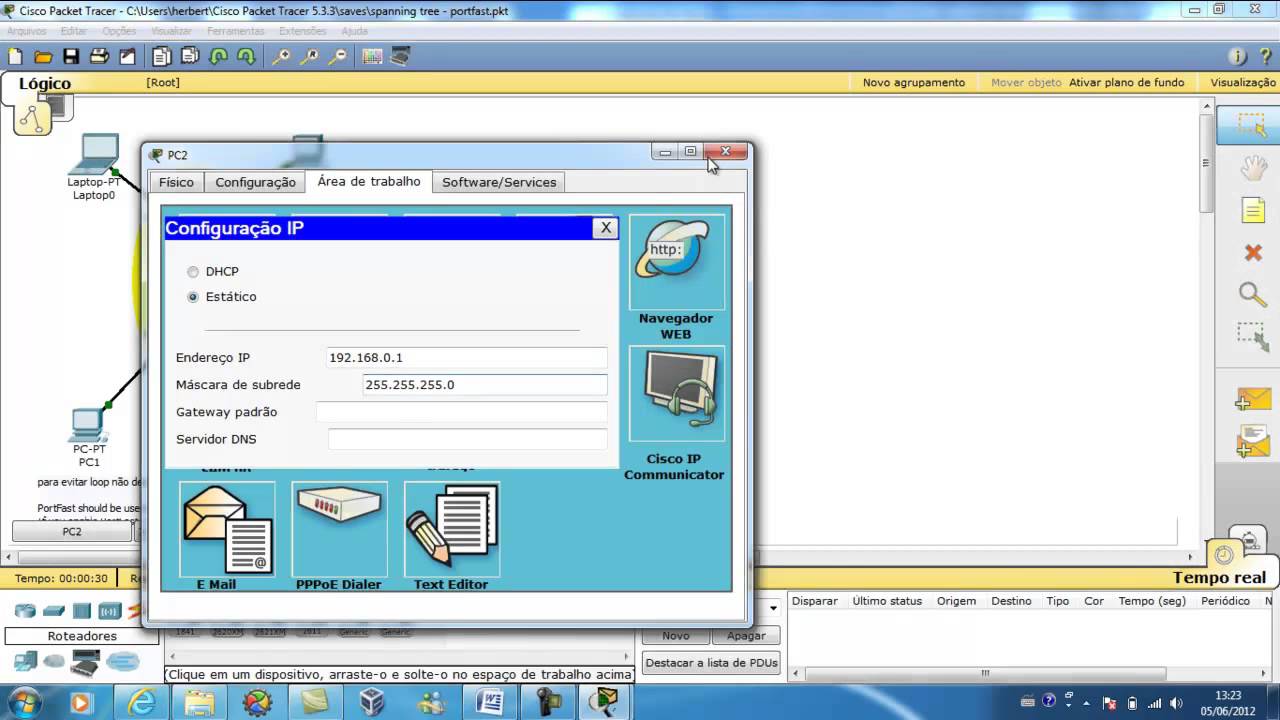The height and width of the screenshot is (720, 1280).
Task: Click the Novo agrupamento button
Action: click(914, 83)
